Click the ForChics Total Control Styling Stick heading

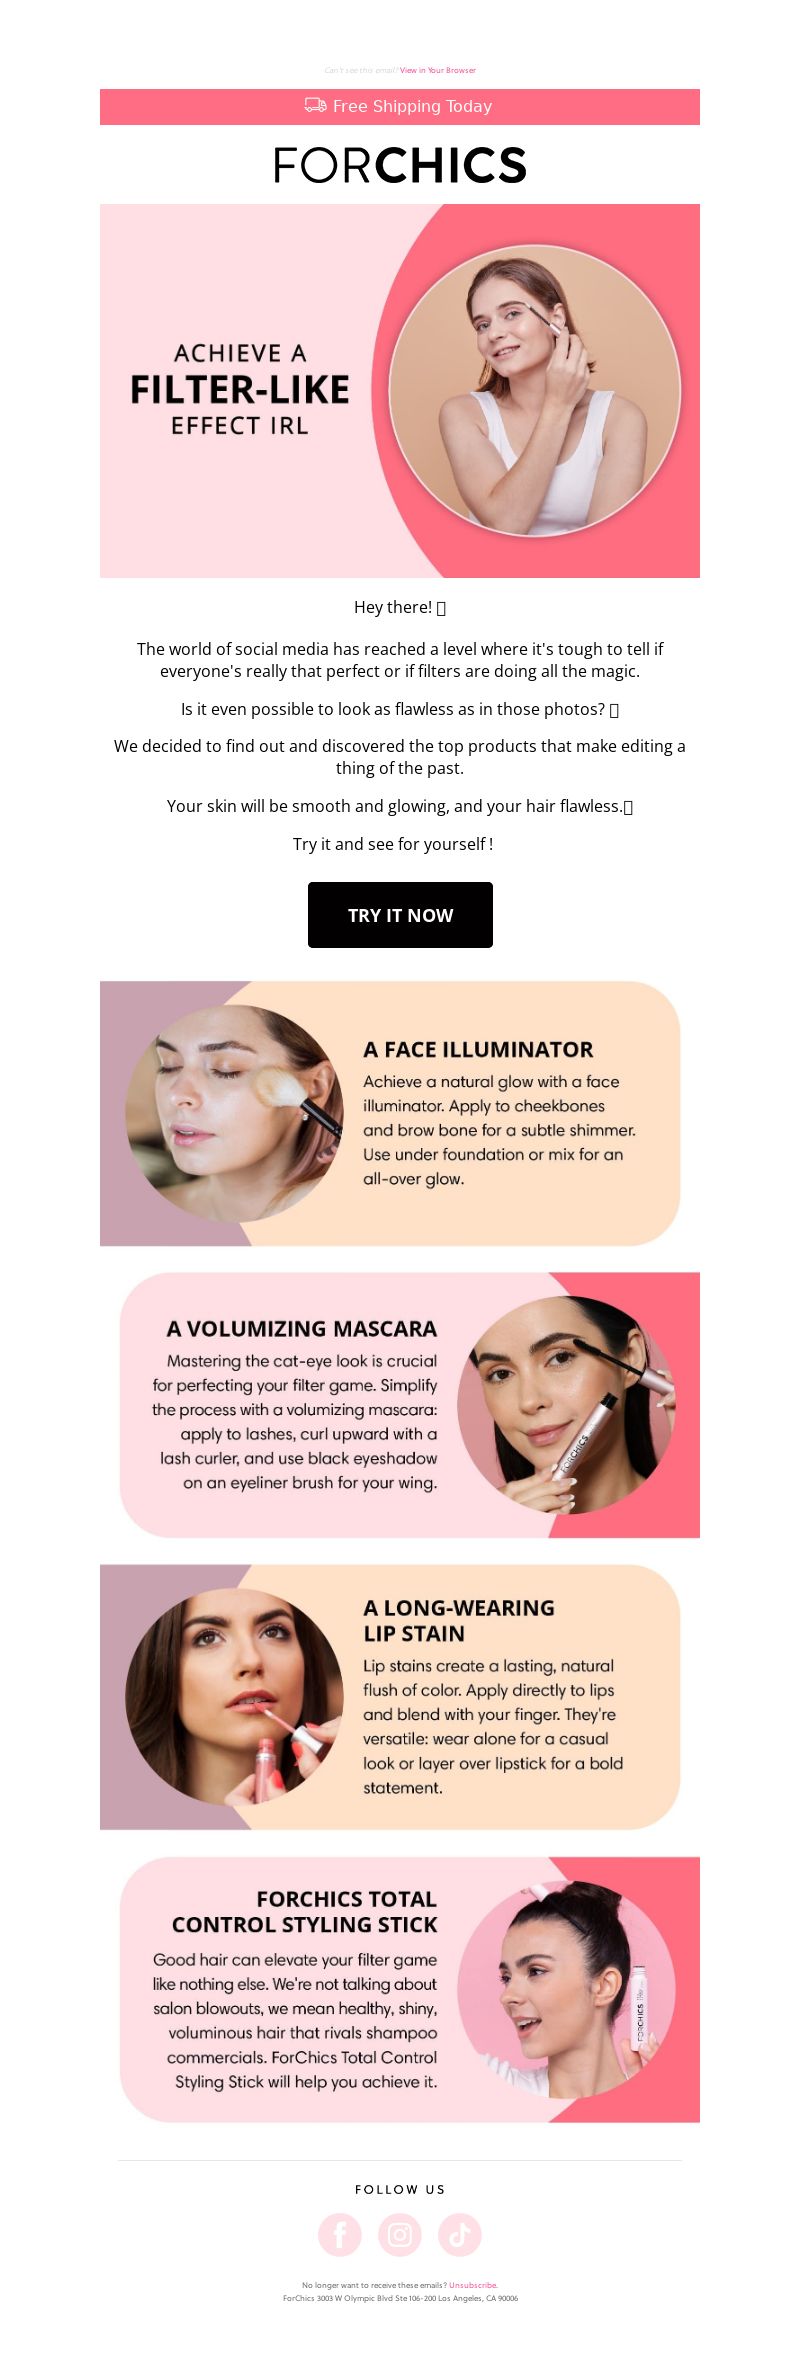[305, 1912]
